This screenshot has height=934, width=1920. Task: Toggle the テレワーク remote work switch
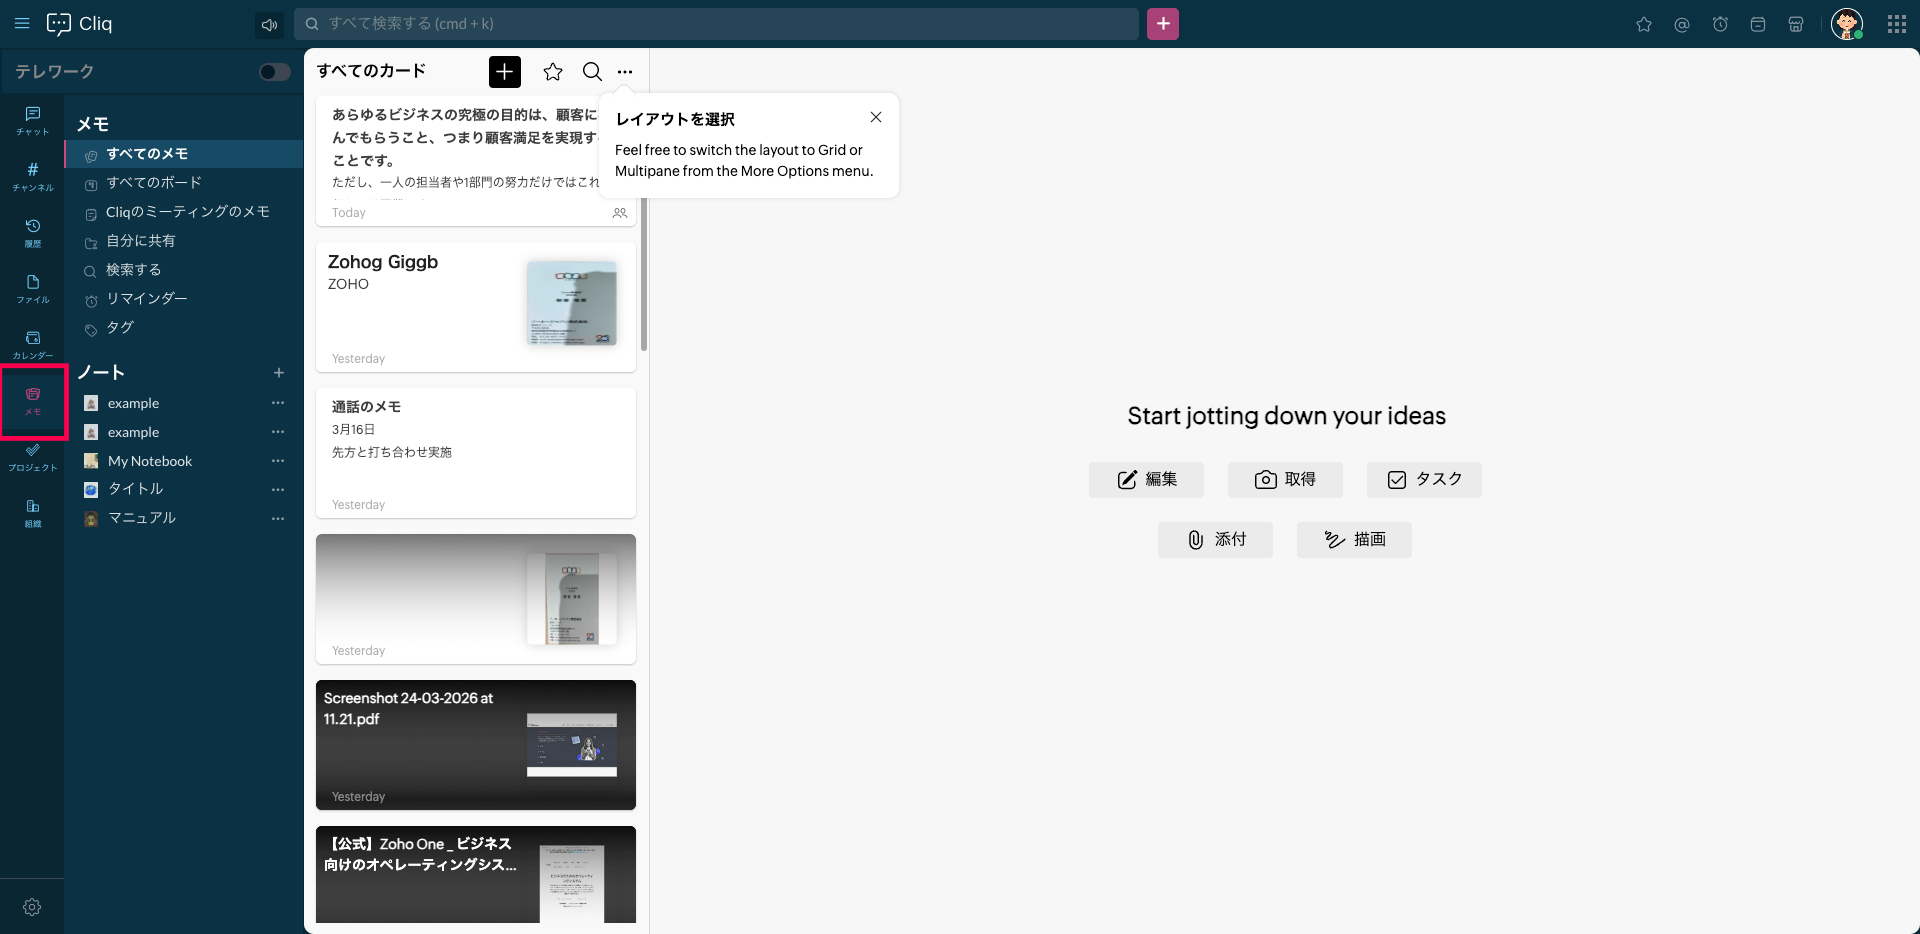coord(273,72)
